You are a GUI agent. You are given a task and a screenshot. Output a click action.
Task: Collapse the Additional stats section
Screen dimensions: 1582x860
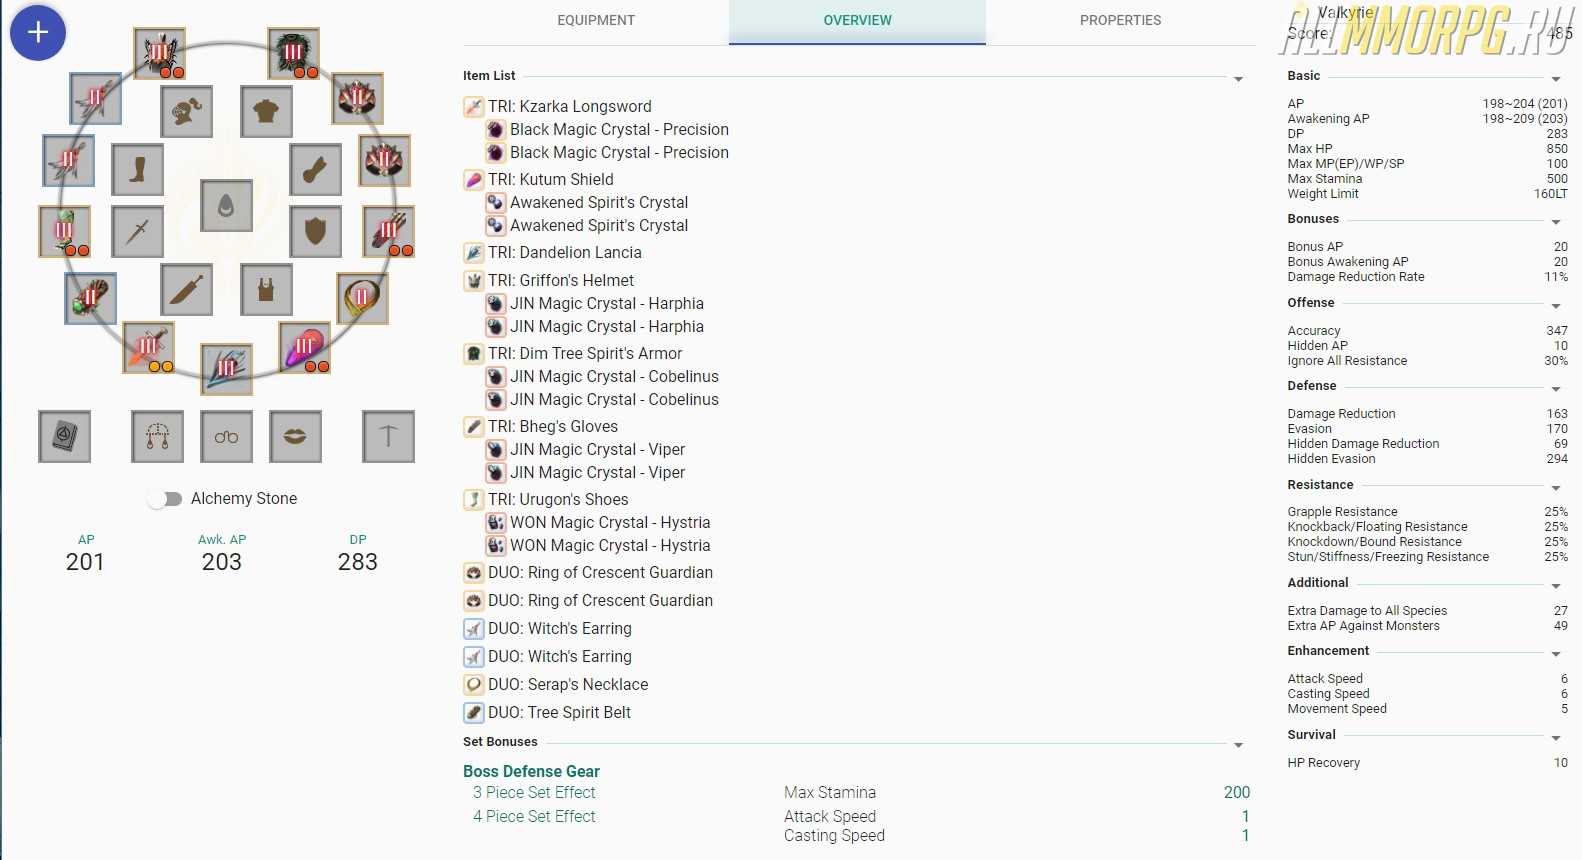pyautogui.click(x=1556, y=586)
